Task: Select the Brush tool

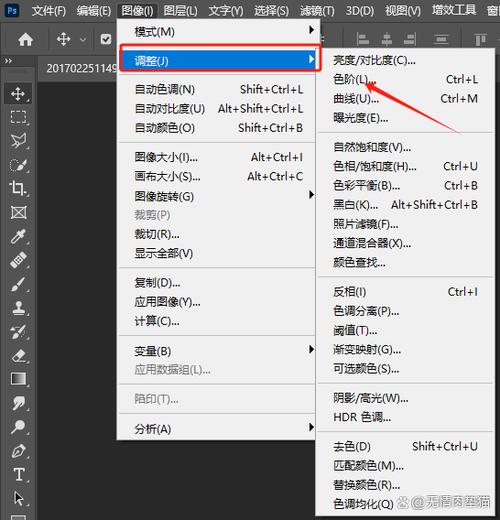Action: coord(18,284)
